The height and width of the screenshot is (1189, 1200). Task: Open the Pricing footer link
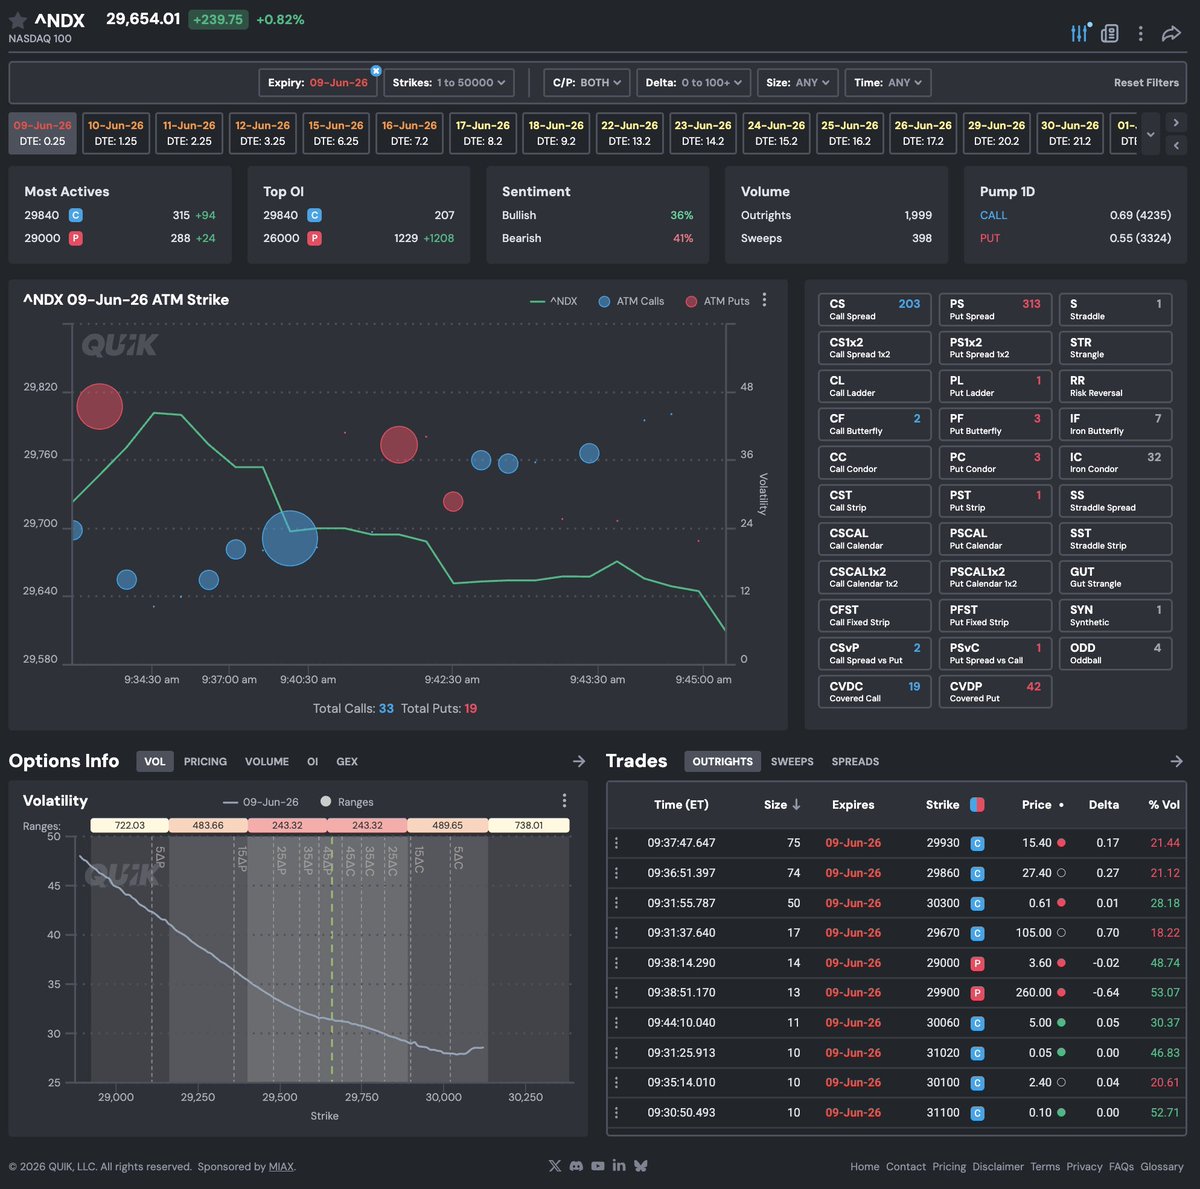click(949, 1167)
